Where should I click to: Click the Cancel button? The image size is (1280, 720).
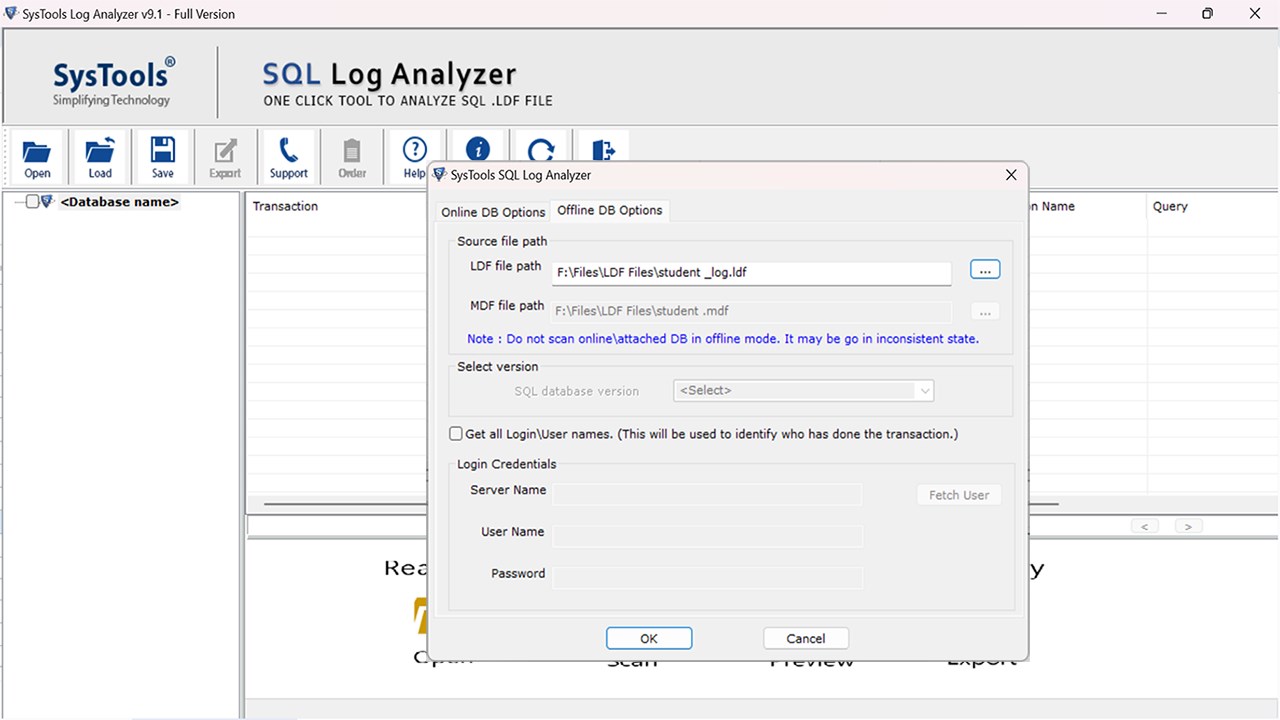point(806,638)
